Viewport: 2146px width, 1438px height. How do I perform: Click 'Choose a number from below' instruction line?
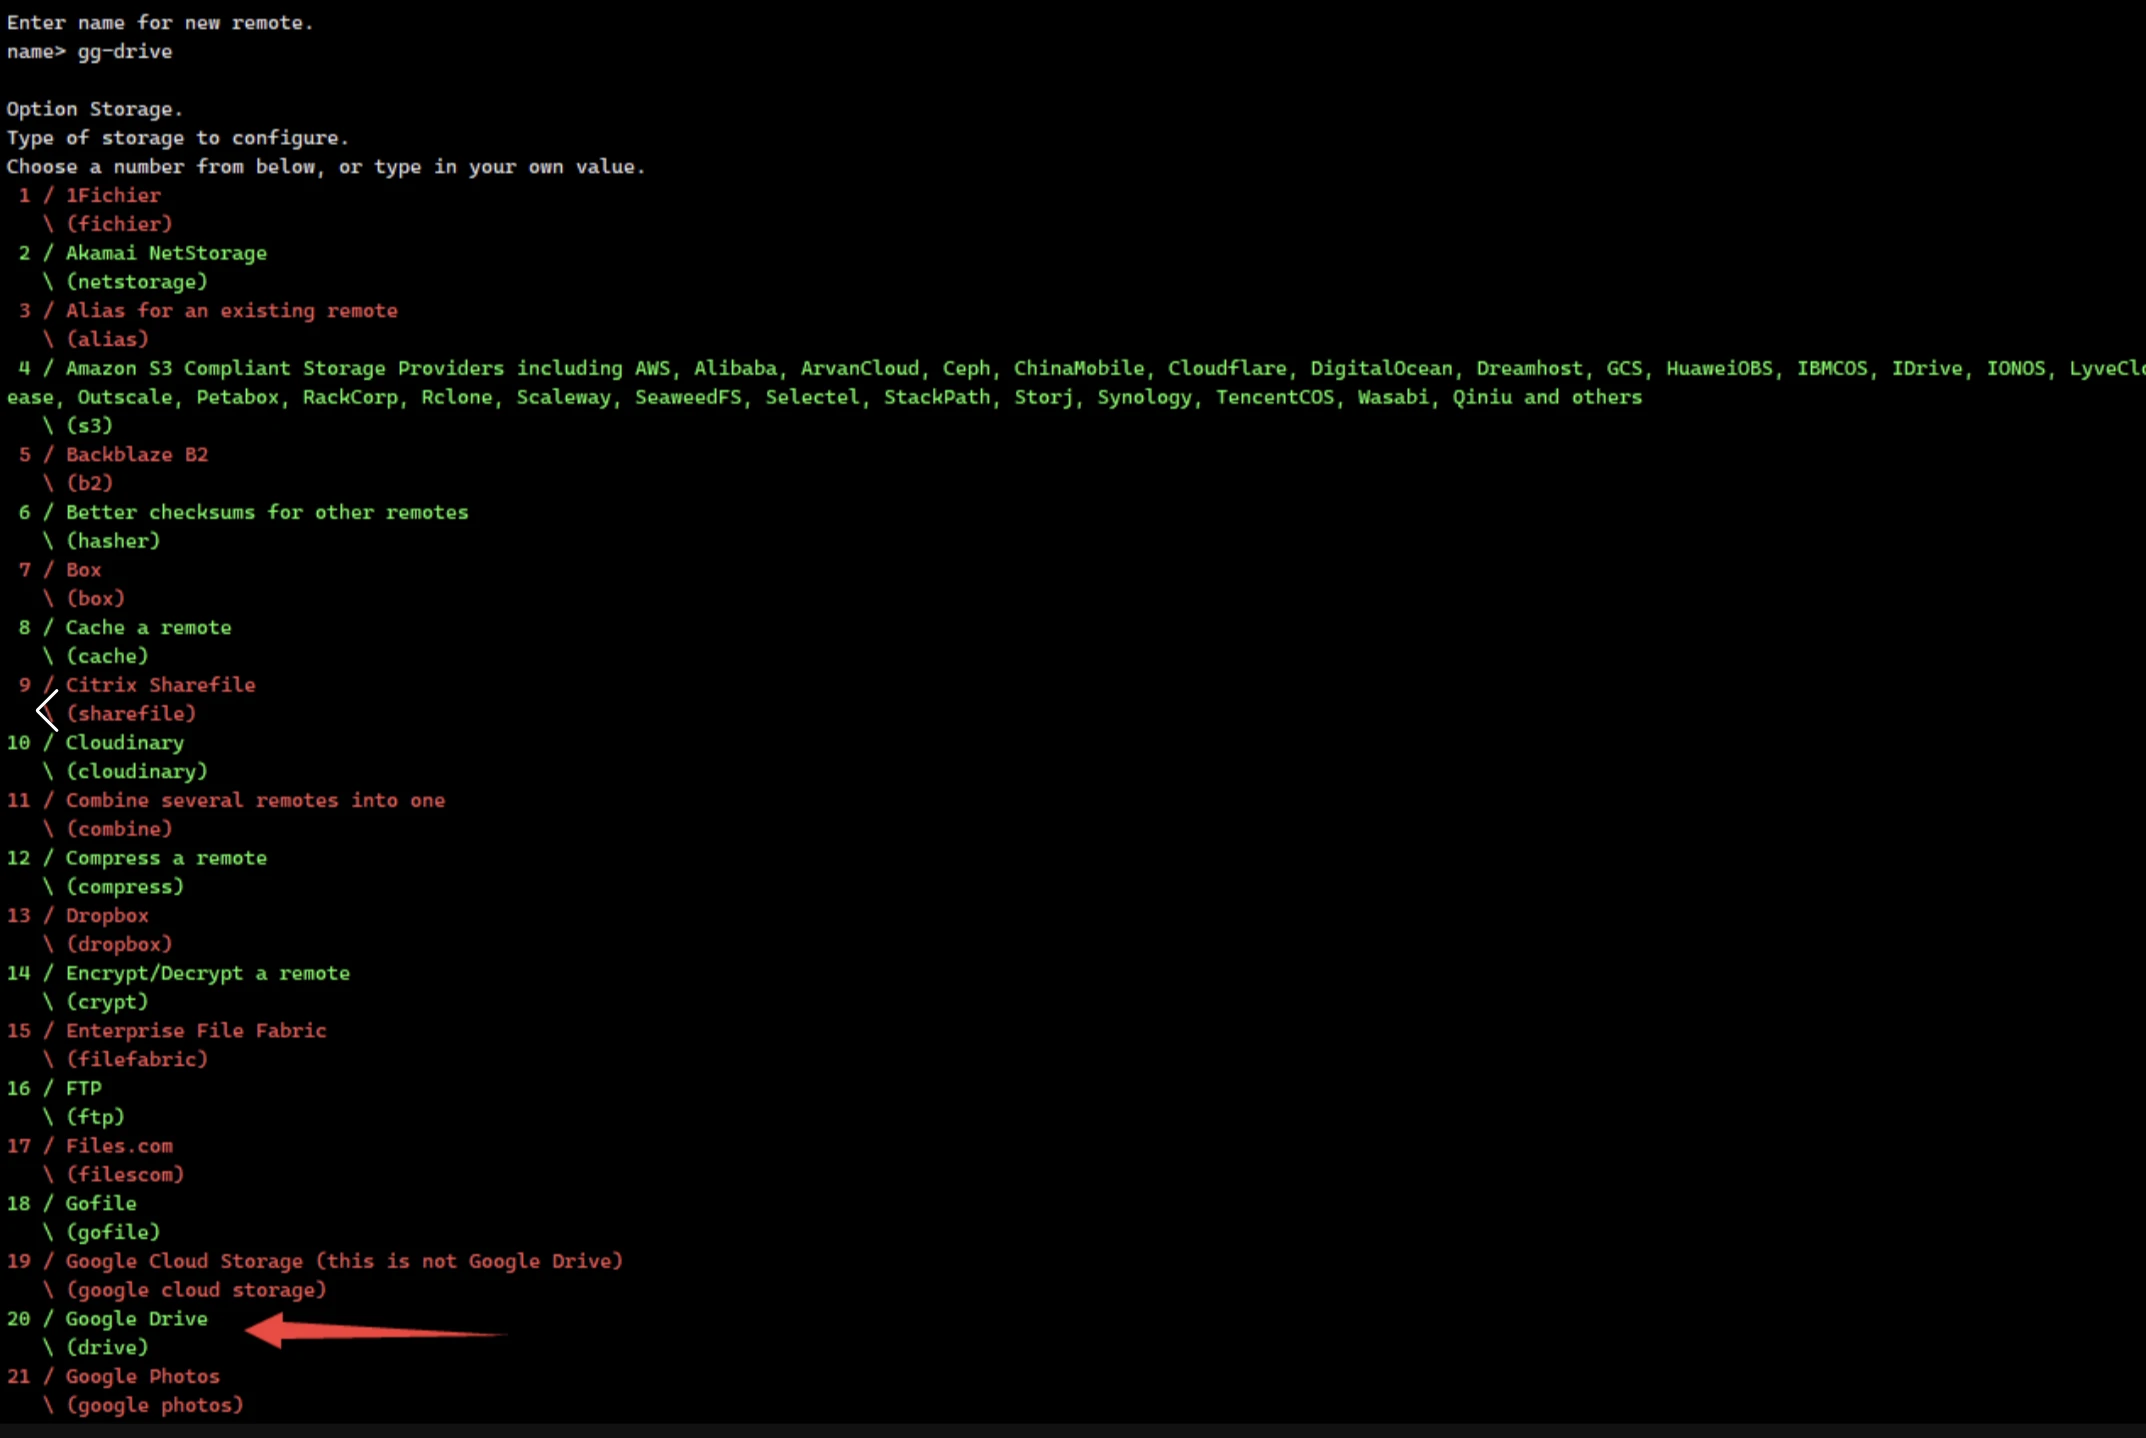326,167
